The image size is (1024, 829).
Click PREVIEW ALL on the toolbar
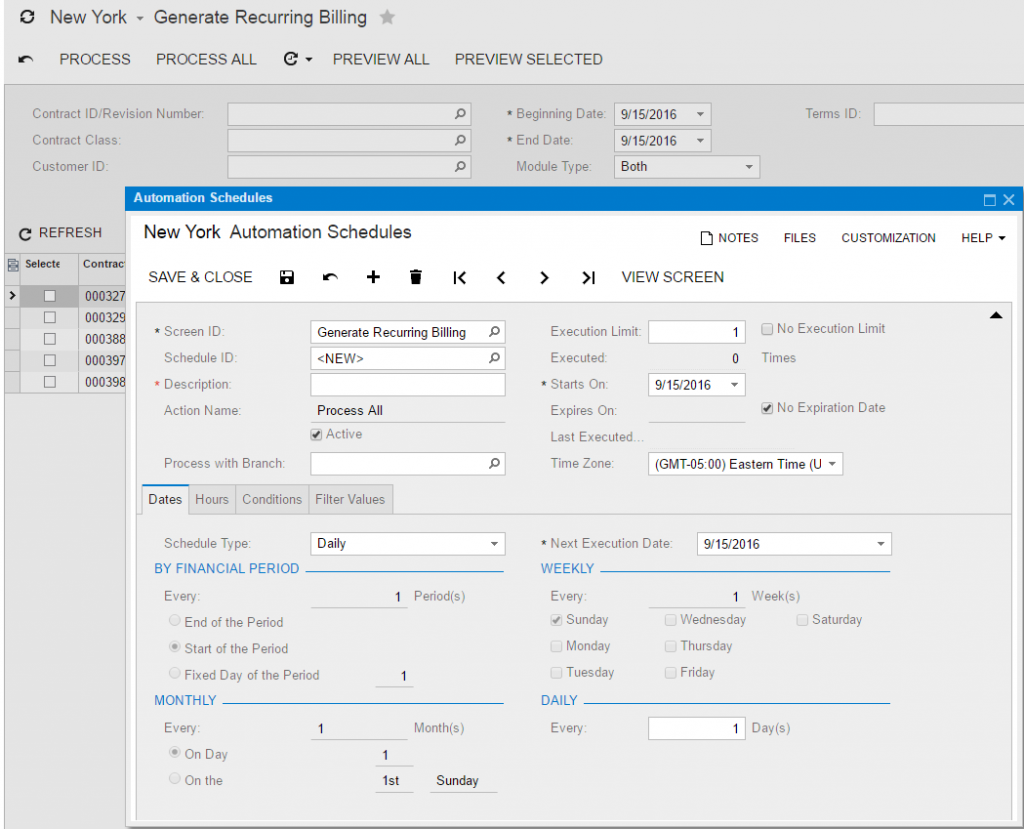[x=380, y=59]
